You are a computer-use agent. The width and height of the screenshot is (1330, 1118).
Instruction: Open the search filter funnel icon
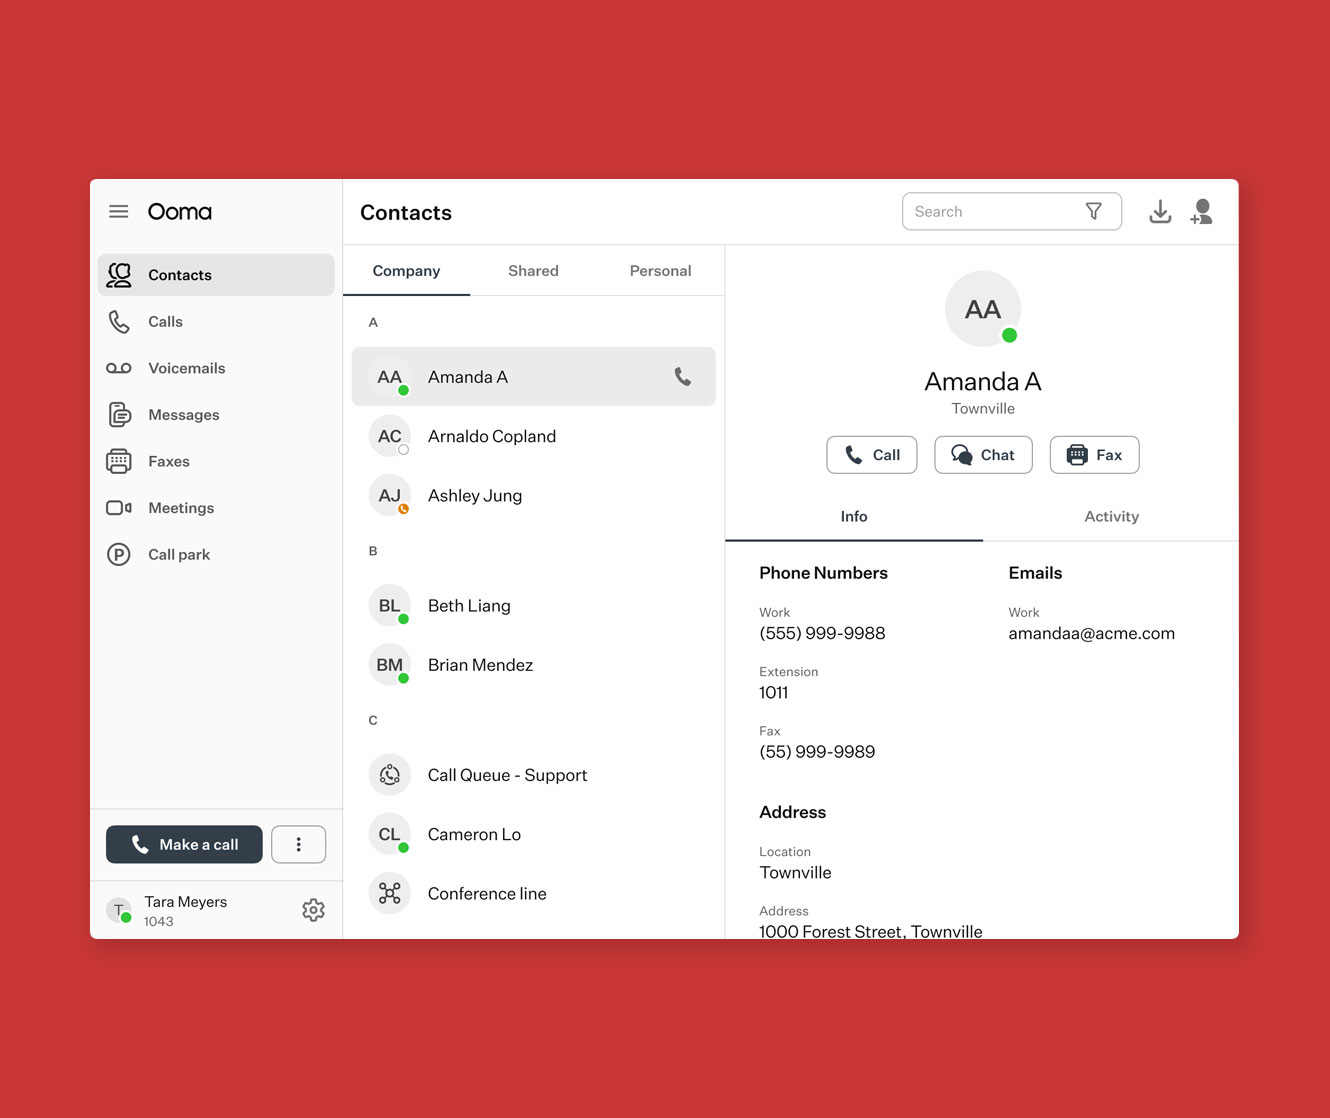tap(1094, 211)
